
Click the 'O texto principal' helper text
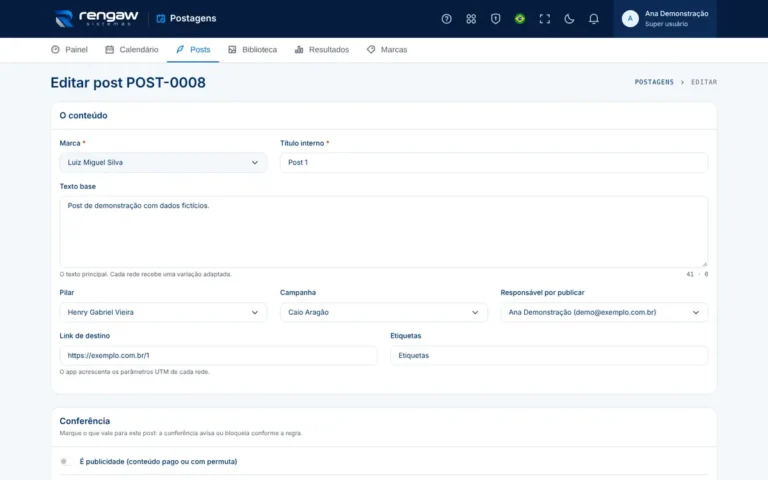[145, 274]
